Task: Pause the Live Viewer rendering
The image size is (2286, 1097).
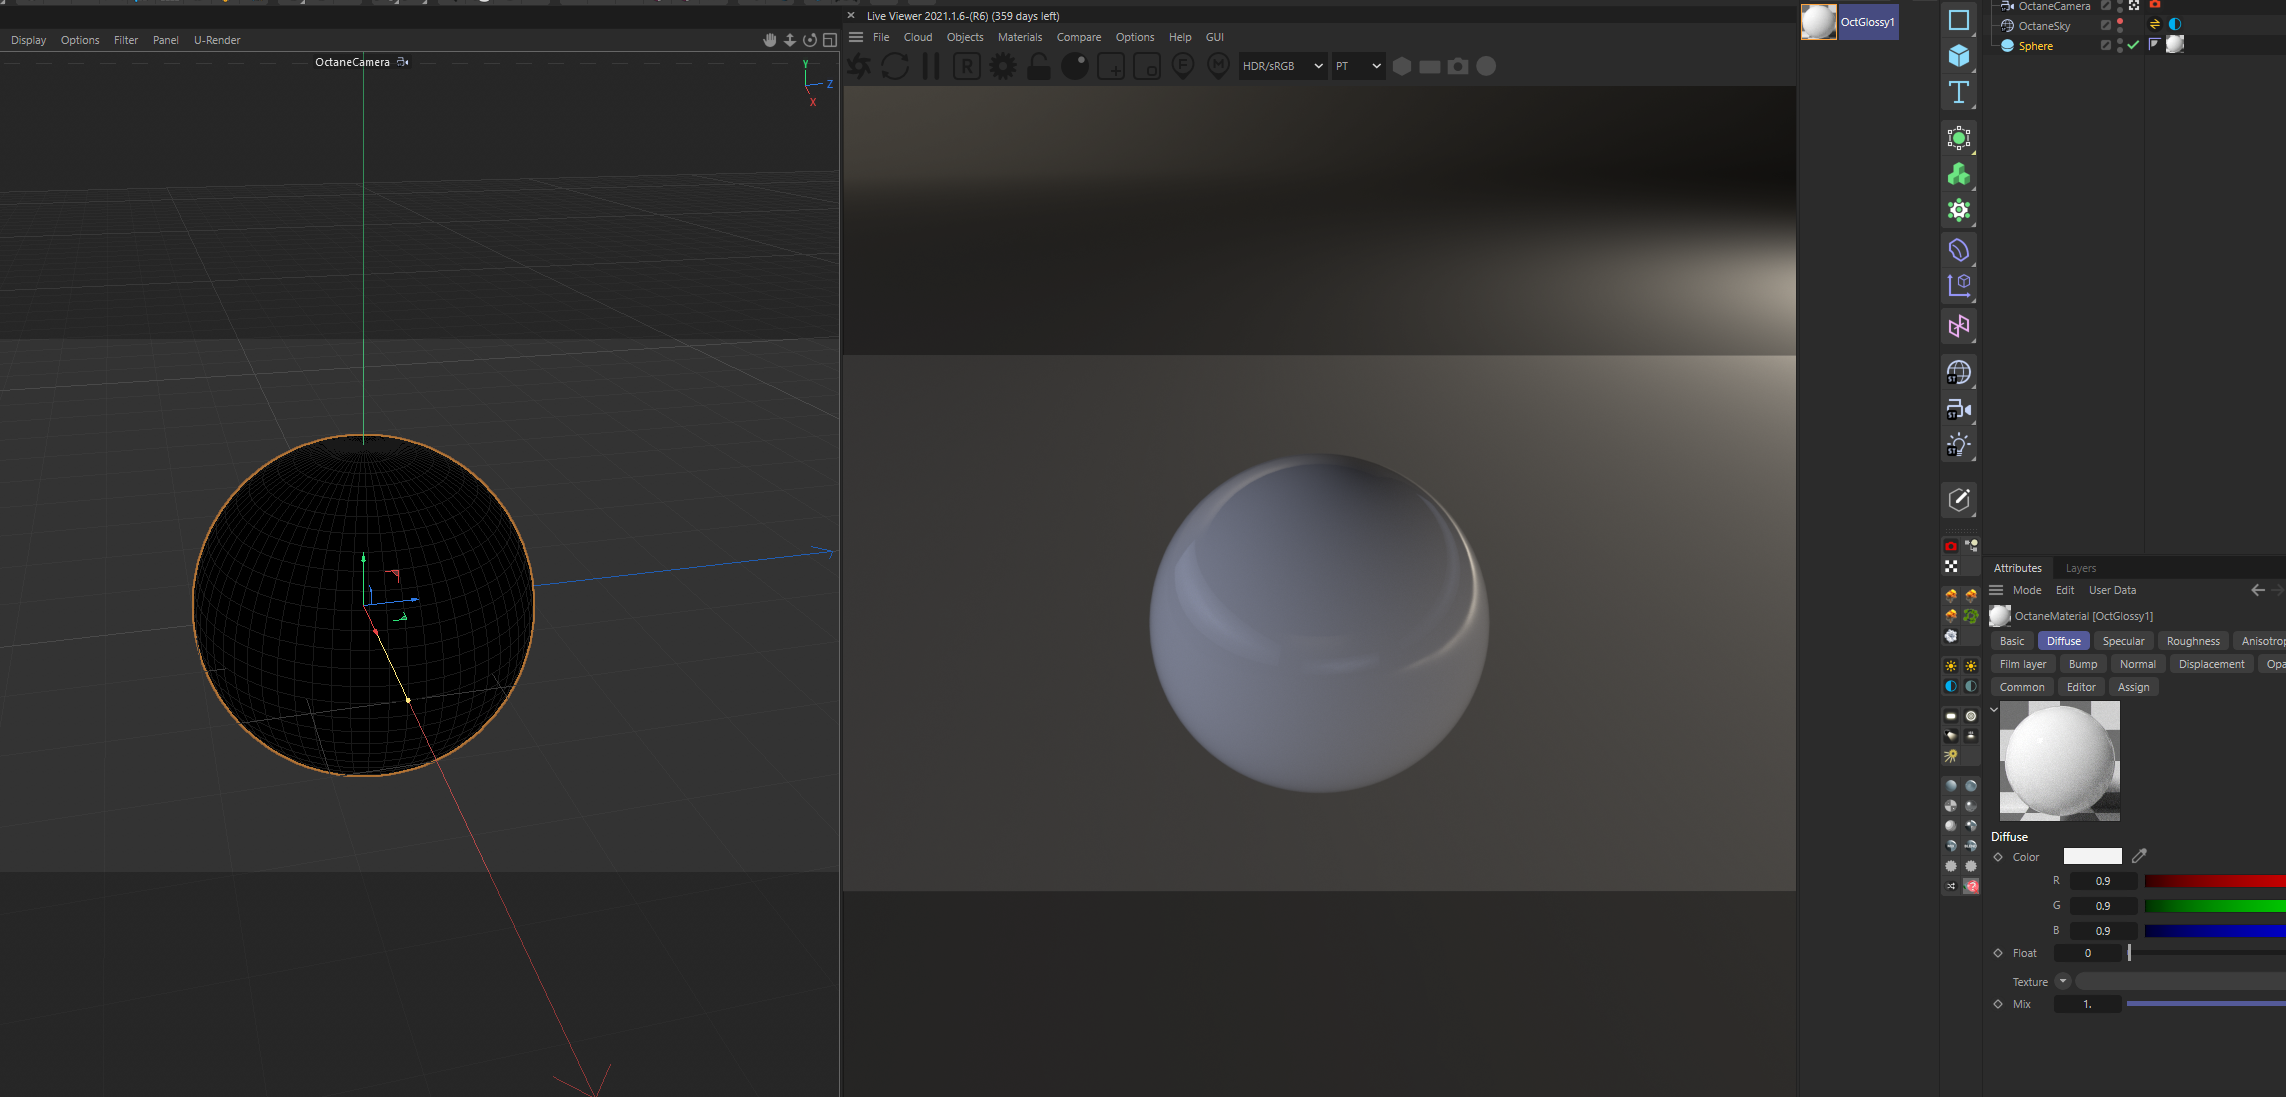Action: (x=931, y=66)
